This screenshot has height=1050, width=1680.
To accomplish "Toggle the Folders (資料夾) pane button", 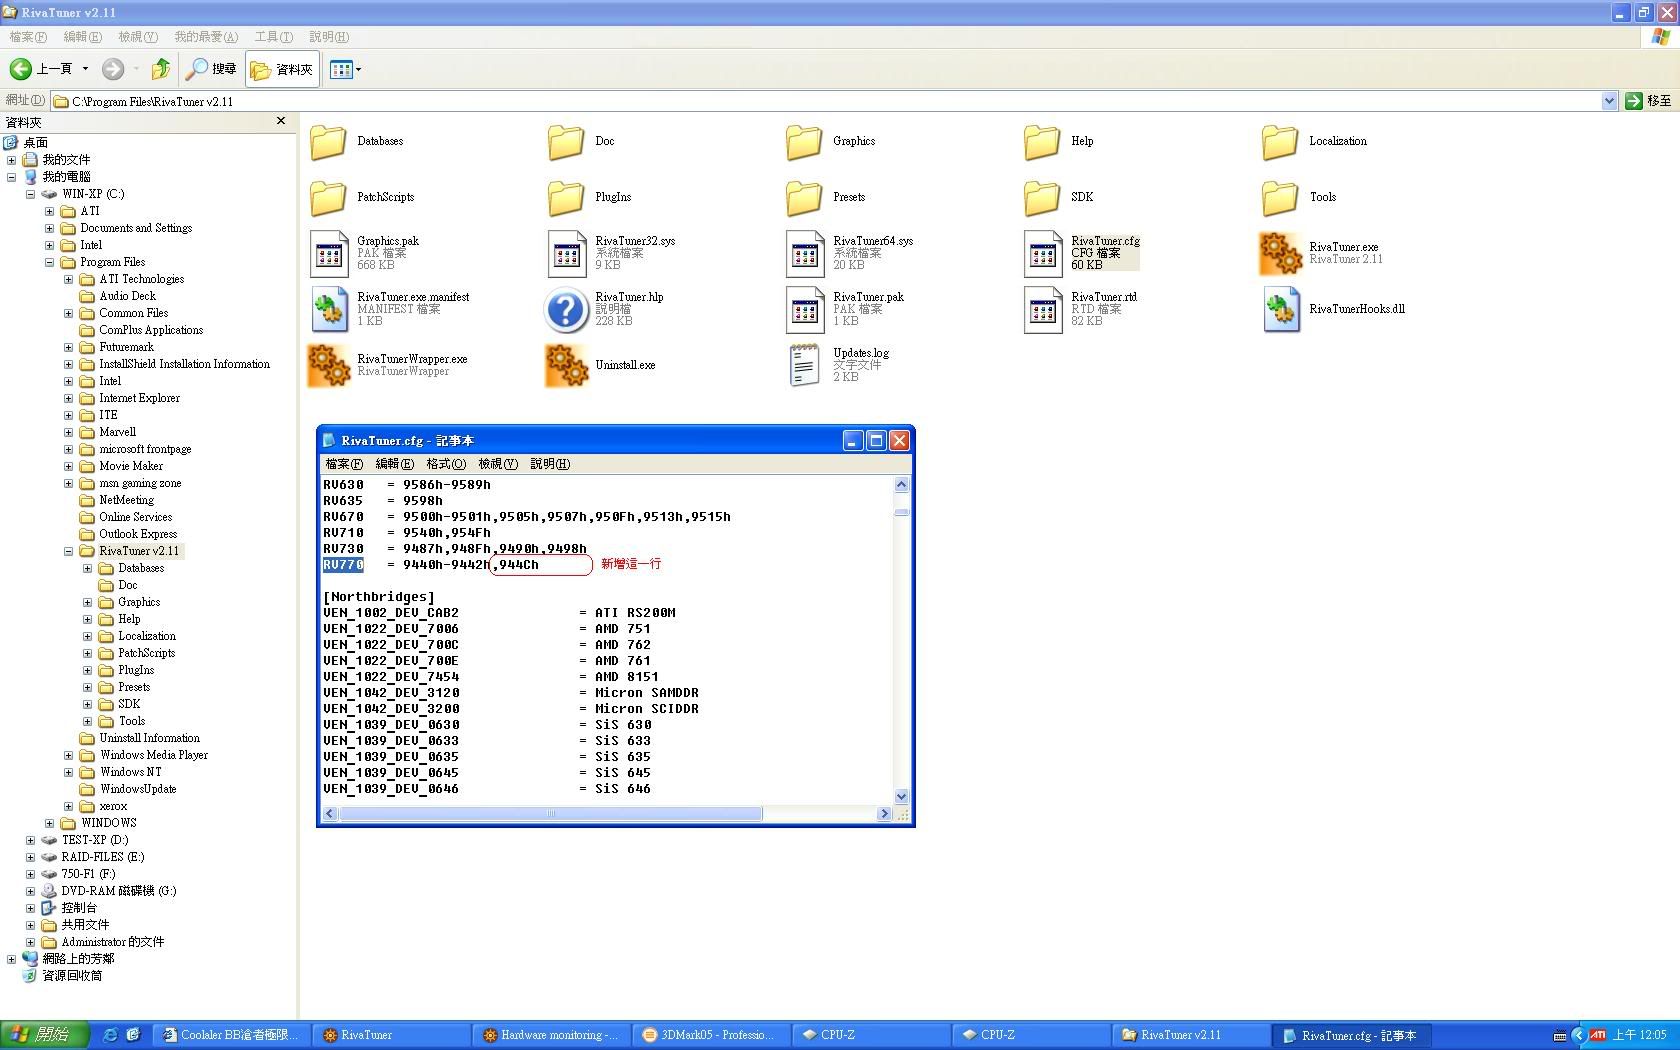I will [282, 69].
